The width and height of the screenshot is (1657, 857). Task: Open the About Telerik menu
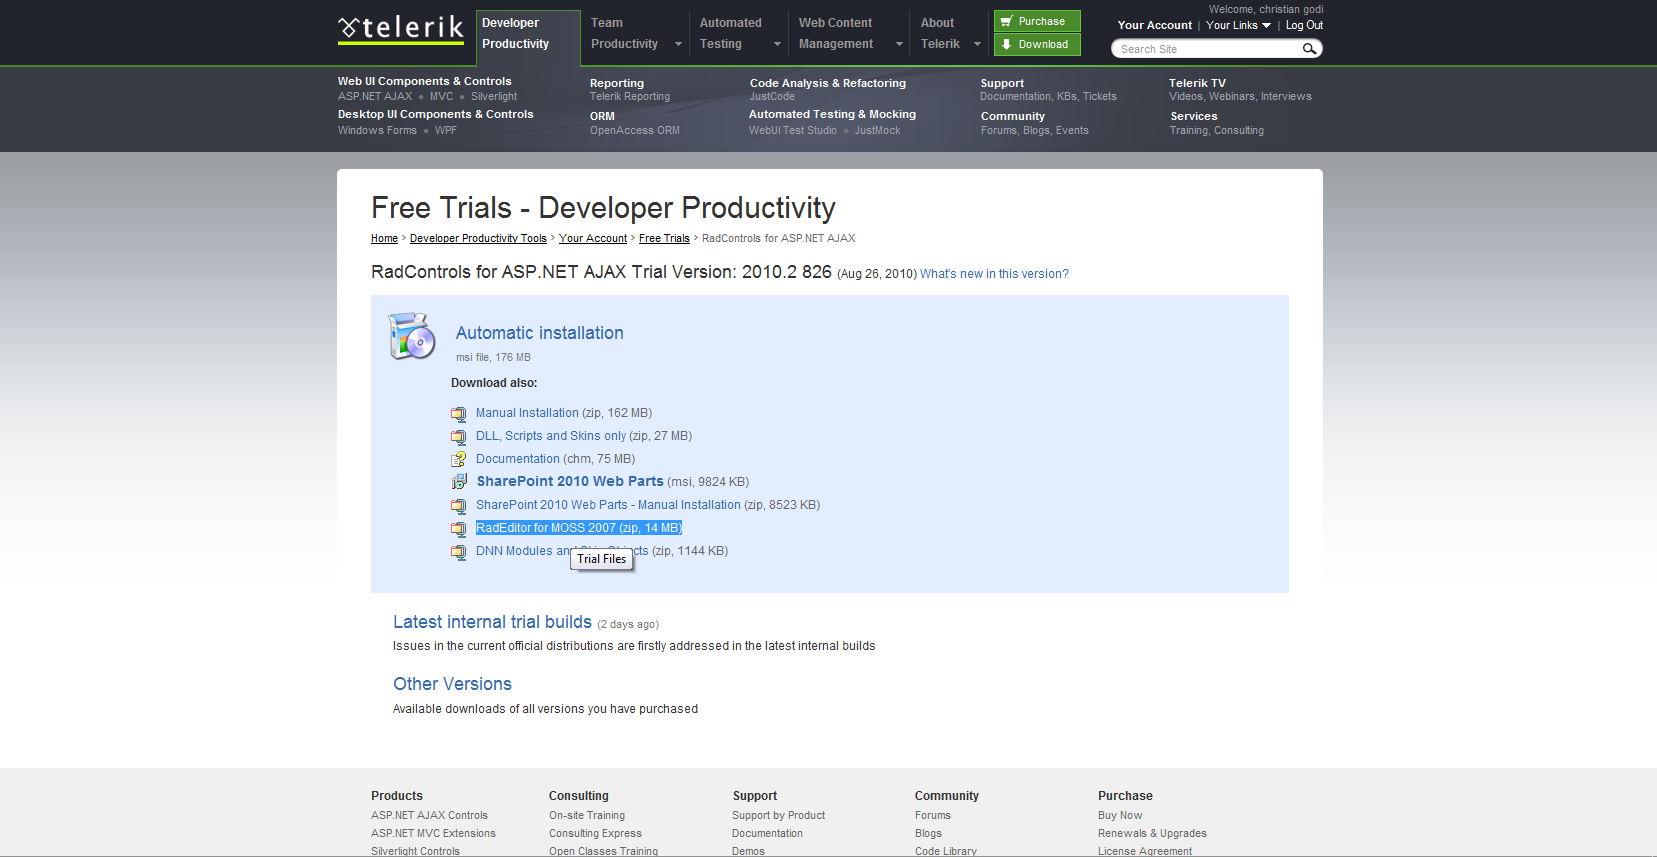pos(950,33)
